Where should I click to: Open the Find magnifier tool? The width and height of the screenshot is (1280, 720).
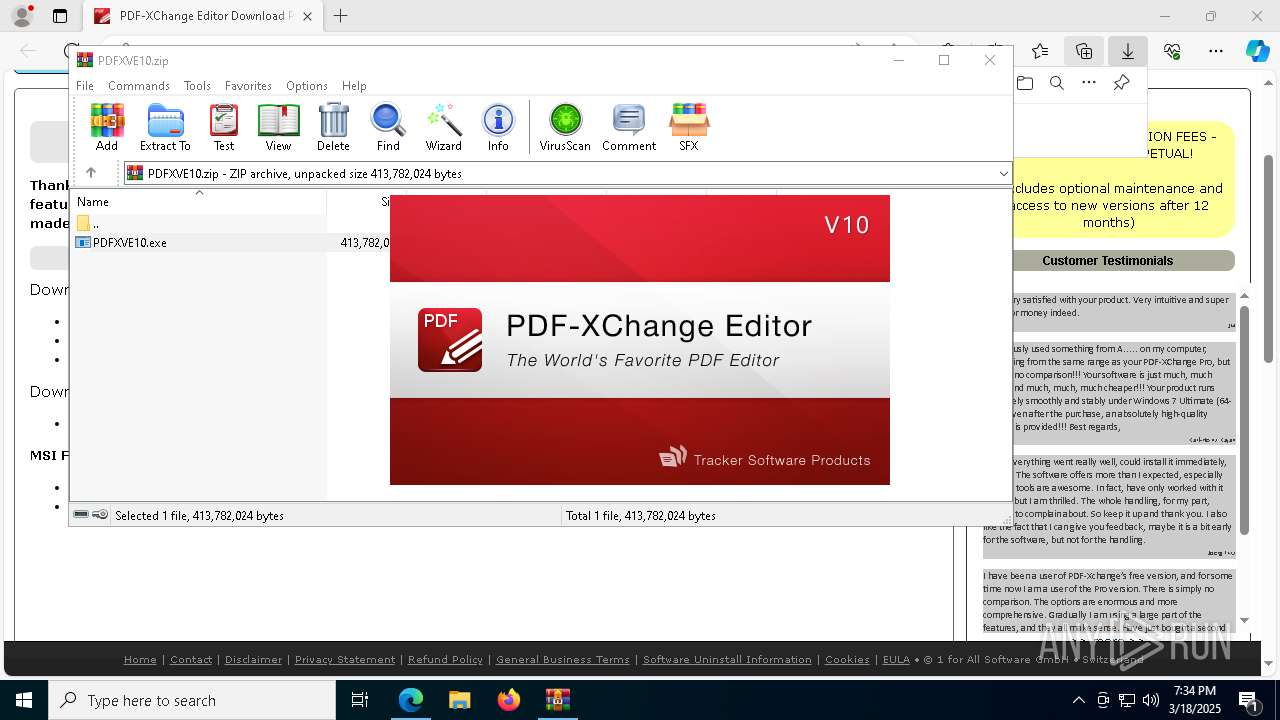pyautogui.click(x=388, y=127)
